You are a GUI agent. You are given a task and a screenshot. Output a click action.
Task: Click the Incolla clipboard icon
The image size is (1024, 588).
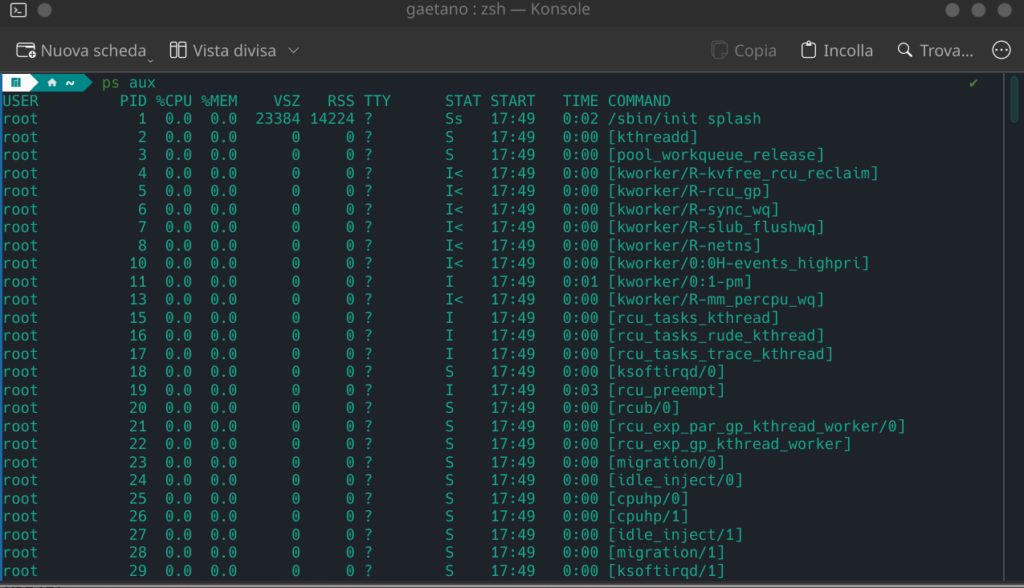click(809, 50)
